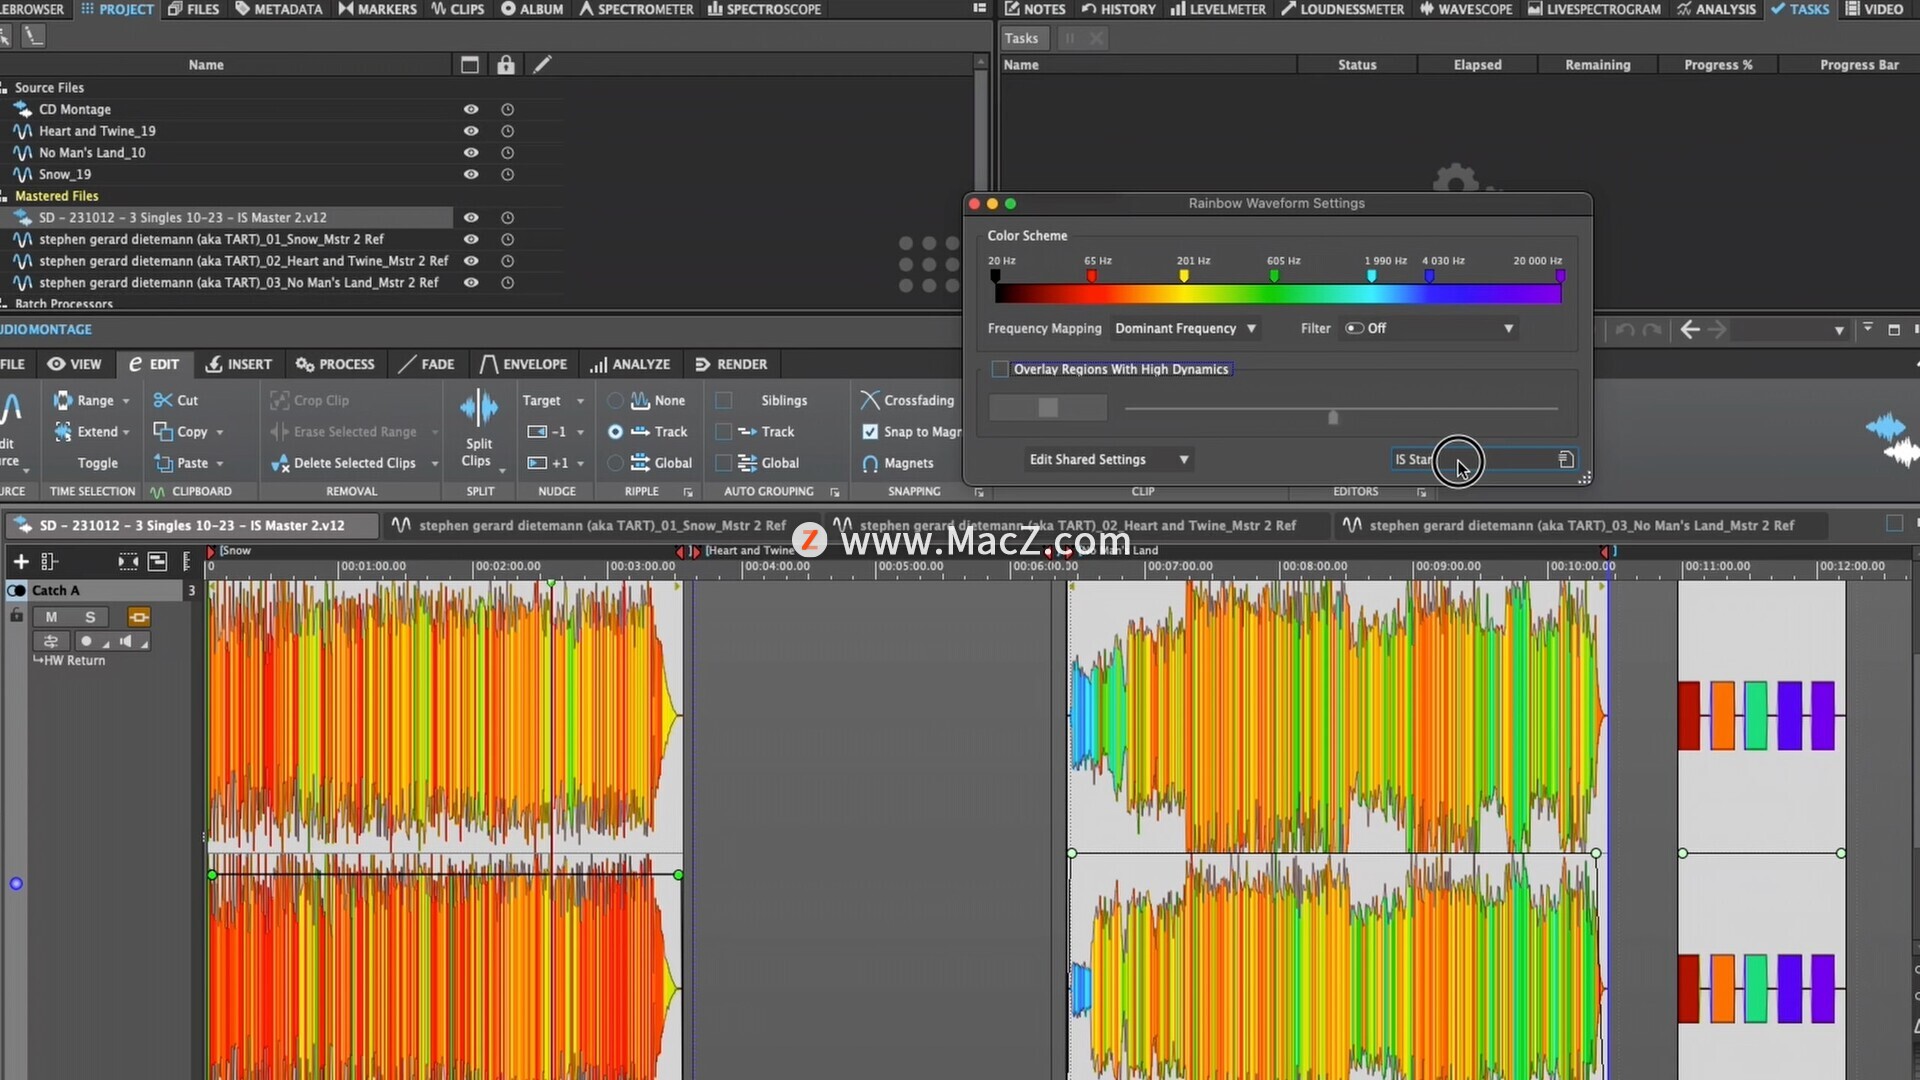The height and width of the screenshot is (1080, 1920).
Task: Click the timeline ruler settings icon
Action: tap(186, 561)
